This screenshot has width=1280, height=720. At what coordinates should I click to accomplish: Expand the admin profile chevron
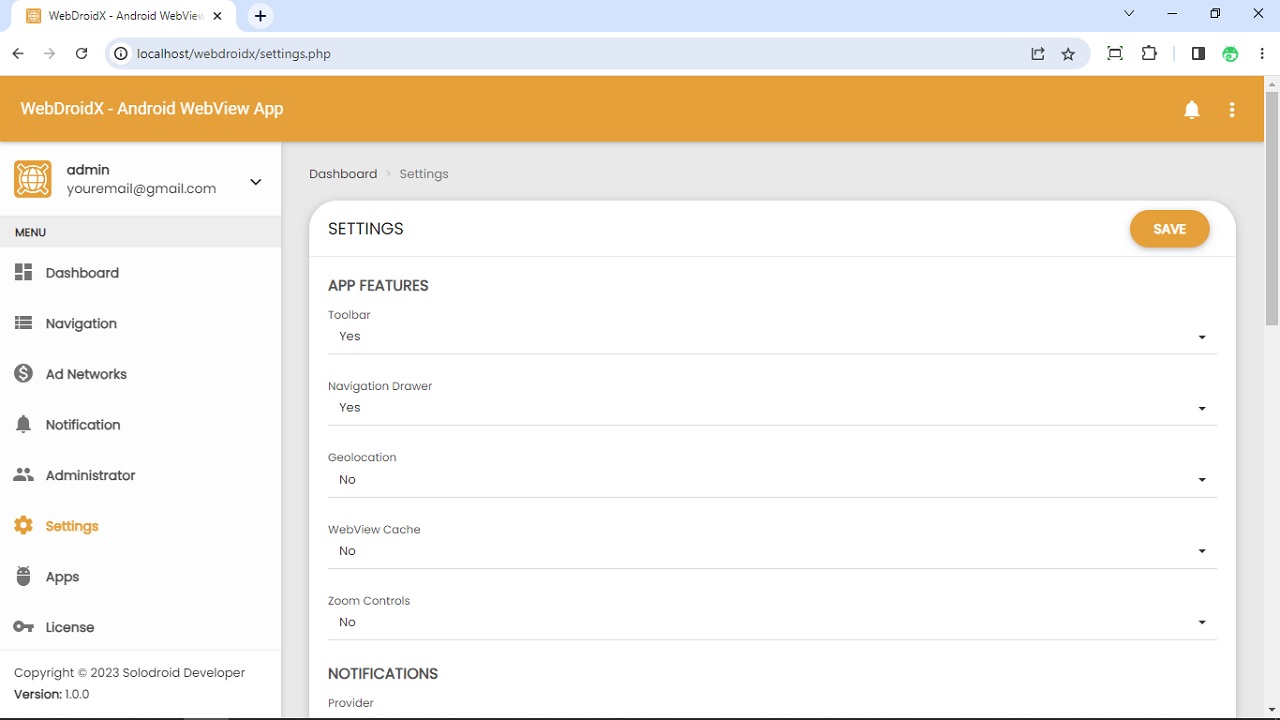tap(255, 181)
